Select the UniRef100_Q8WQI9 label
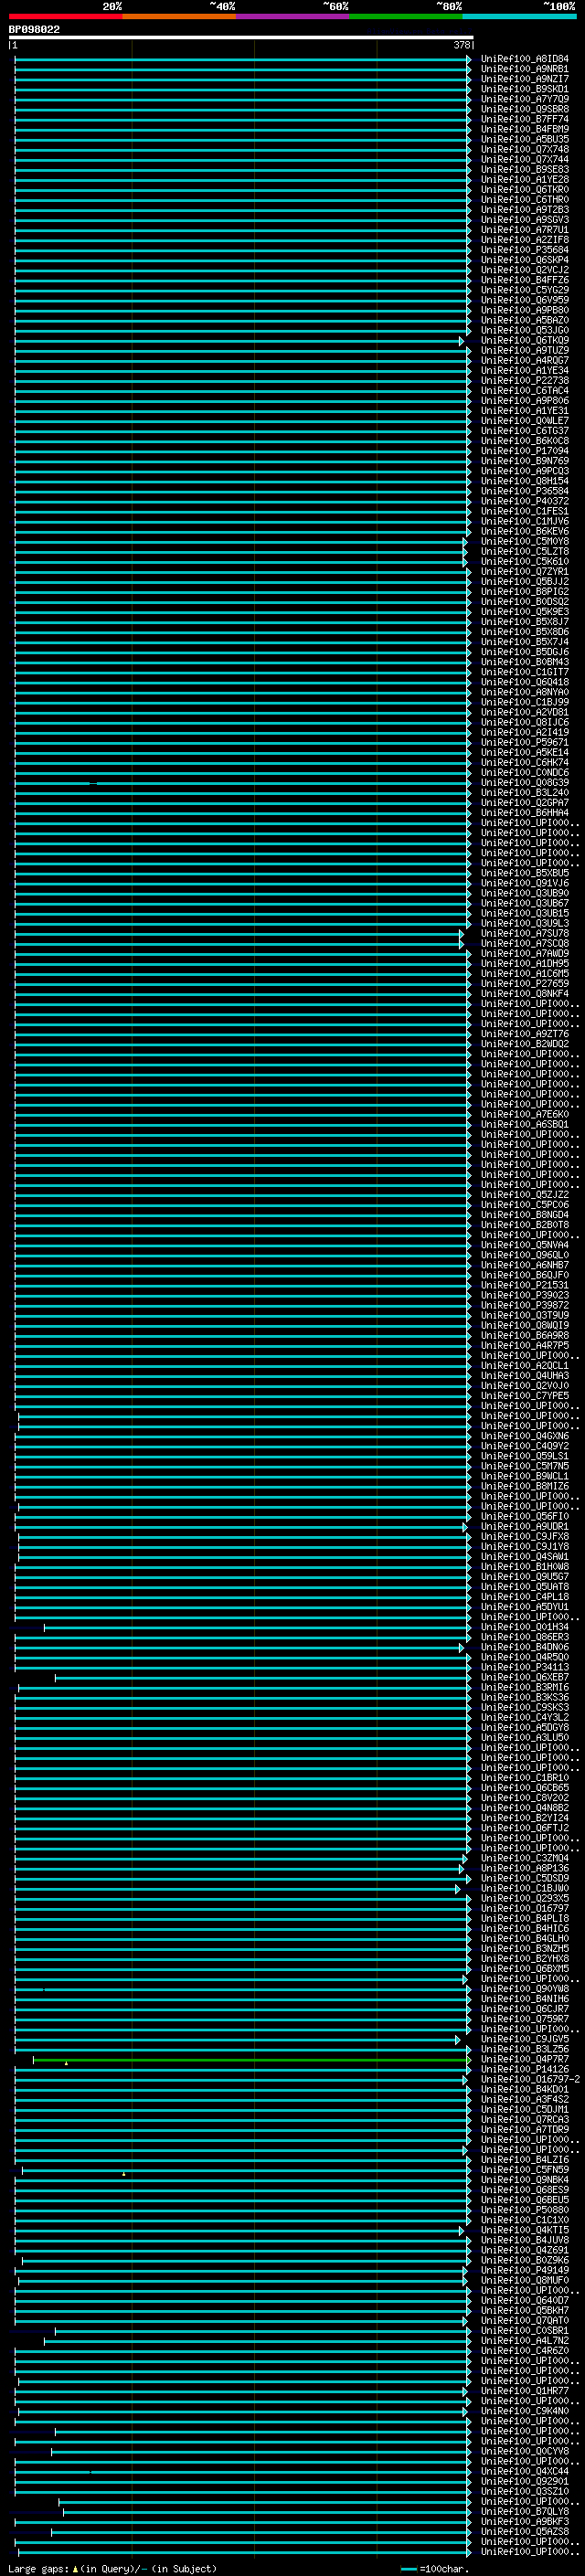Screen dimensions: 585x2576 click(x=524, y=1326)
